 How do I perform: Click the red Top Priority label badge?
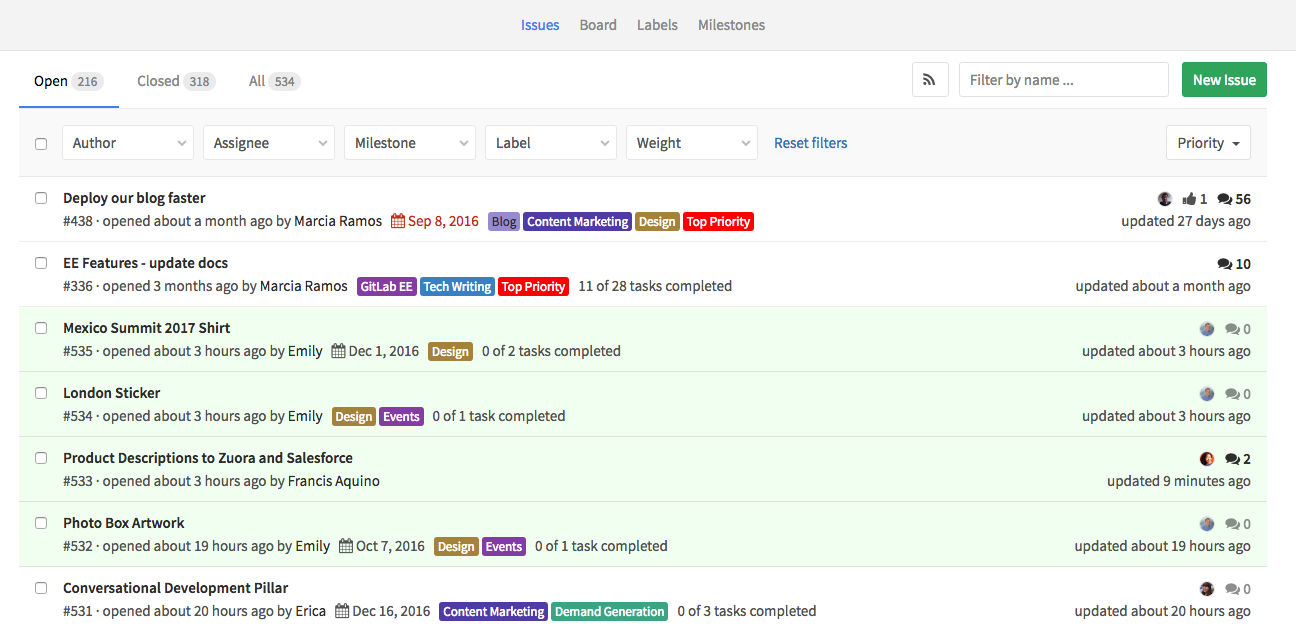(718, 221)
